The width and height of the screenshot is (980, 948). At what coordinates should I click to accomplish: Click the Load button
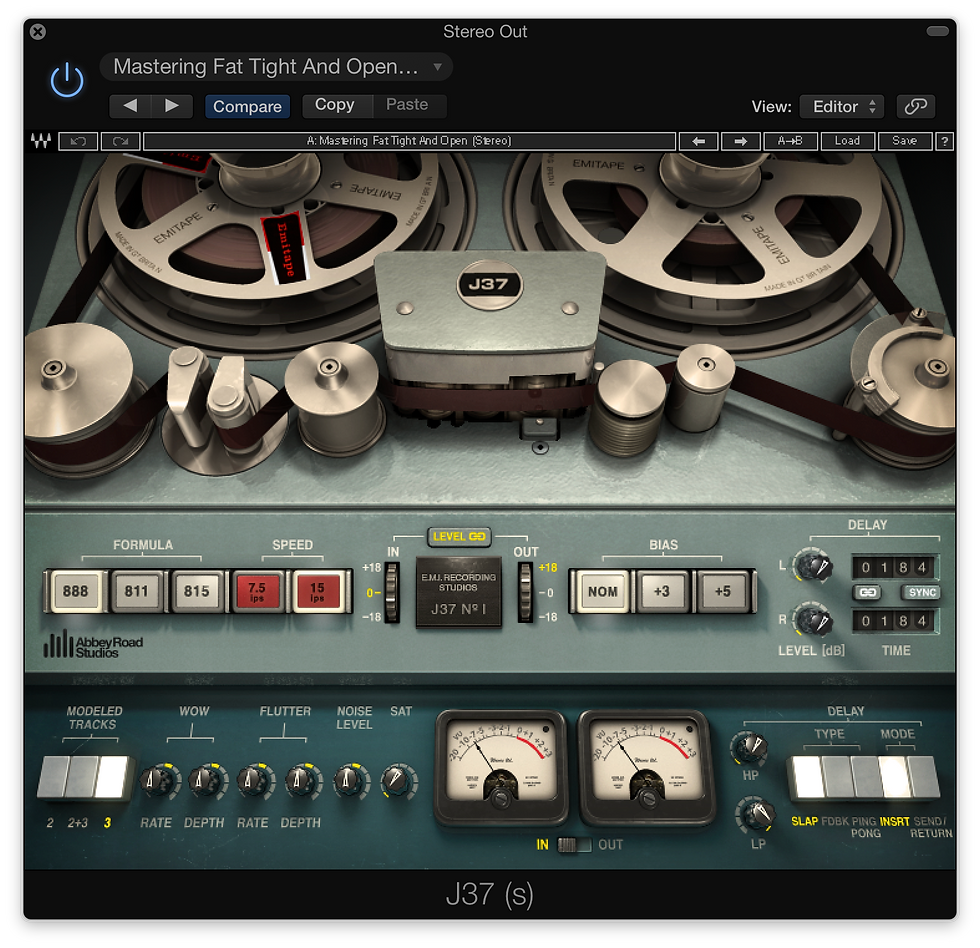point(848,141)
